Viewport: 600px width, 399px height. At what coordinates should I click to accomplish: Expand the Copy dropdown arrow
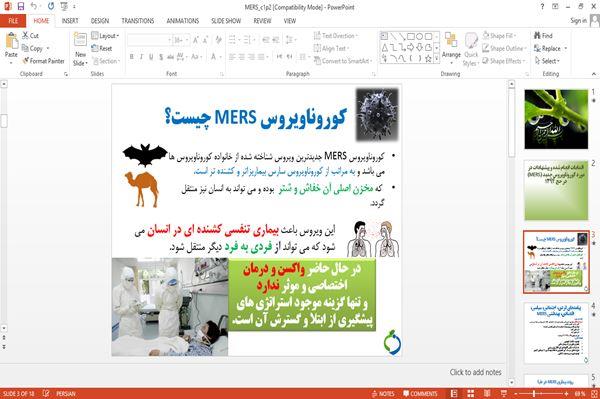click(x=48, y=48)
